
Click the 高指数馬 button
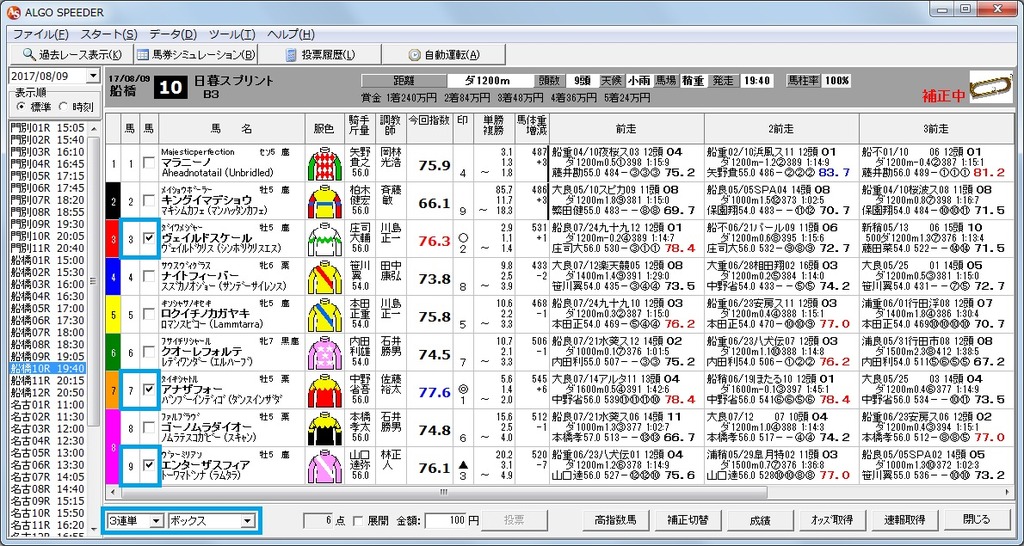click(x=615, y=521)
